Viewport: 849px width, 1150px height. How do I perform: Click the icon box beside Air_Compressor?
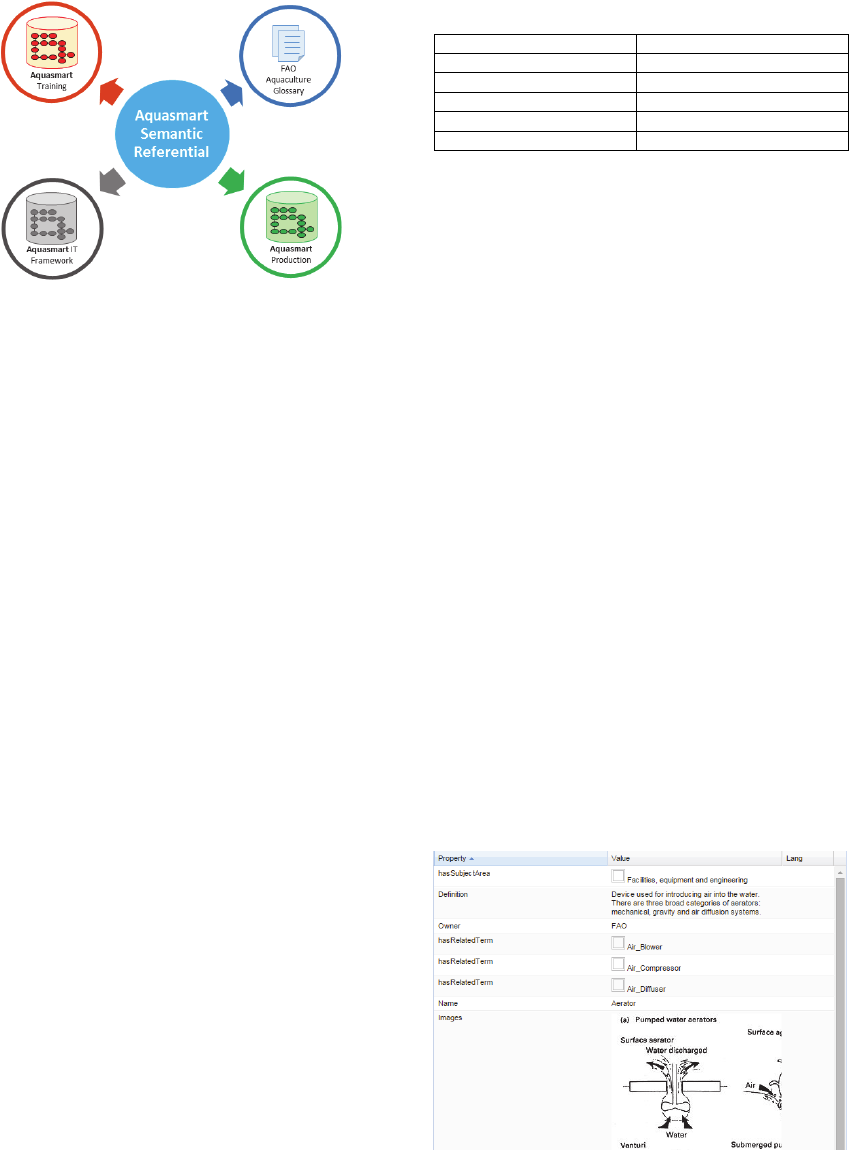pyautogui.click(x=618, y=964)
